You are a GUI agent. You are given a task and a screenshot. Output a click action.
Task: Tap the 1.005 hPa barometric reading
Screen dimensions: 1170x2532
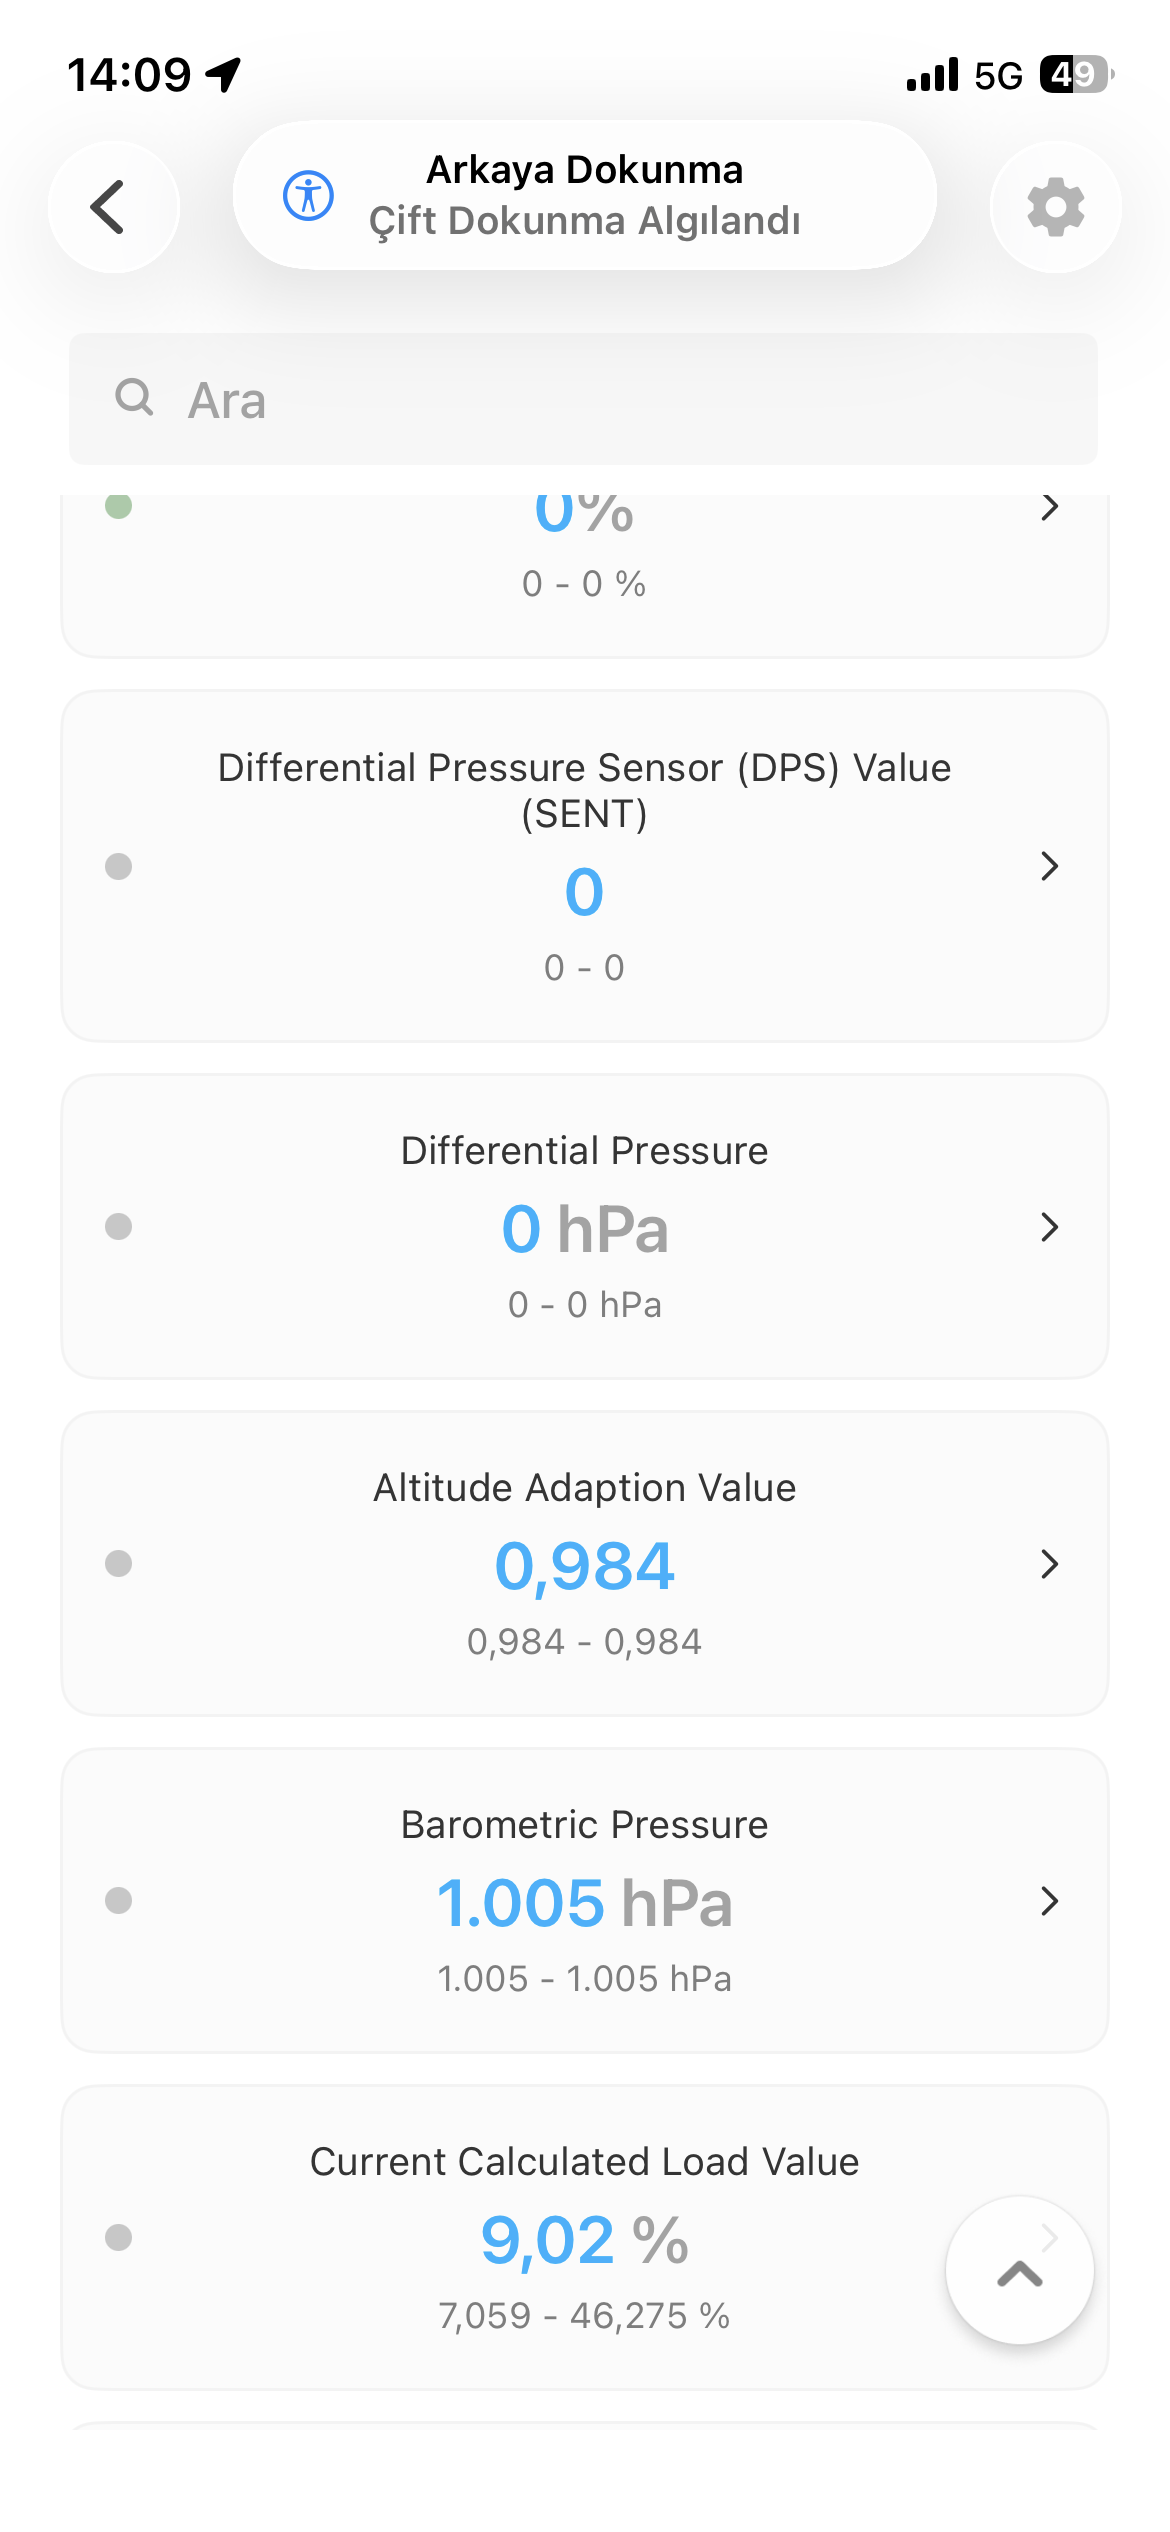[585, 1902]
